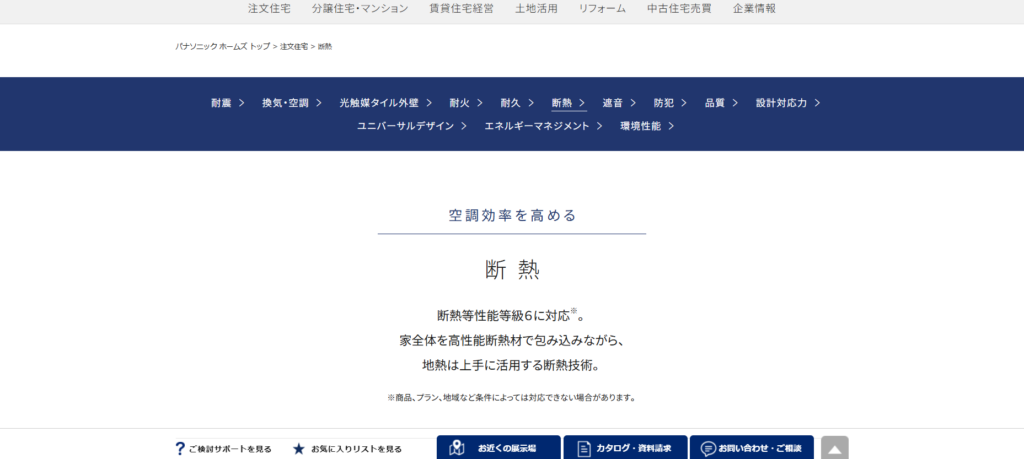Go to ユニバーサルデザイン page
The width and height of the screenshot is (1024, 459).
405,126
